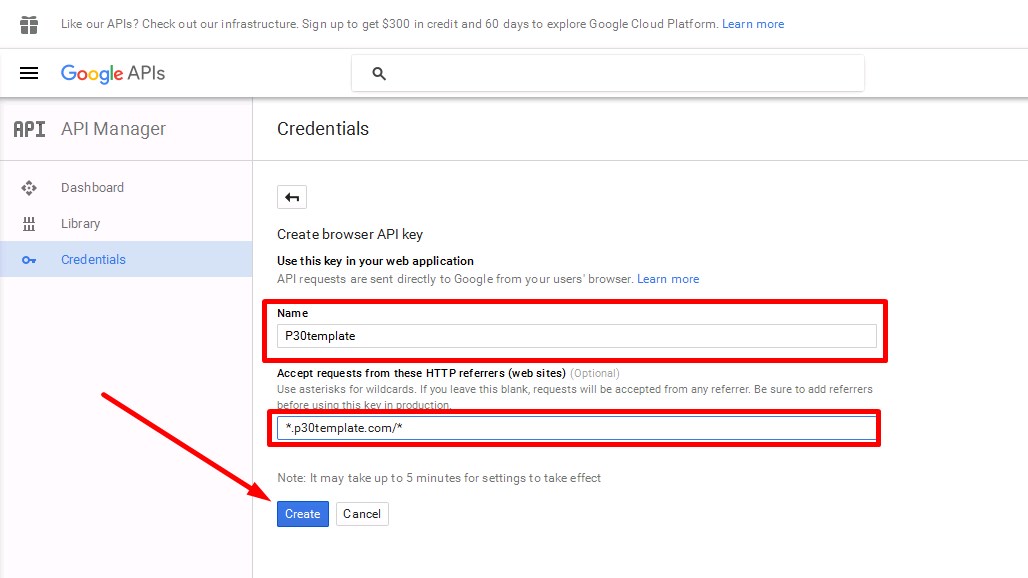The height and width of the screenshot is (578, 1028).
Task: Select Credentials in the sidebar
Action: [x=126, y=260]
